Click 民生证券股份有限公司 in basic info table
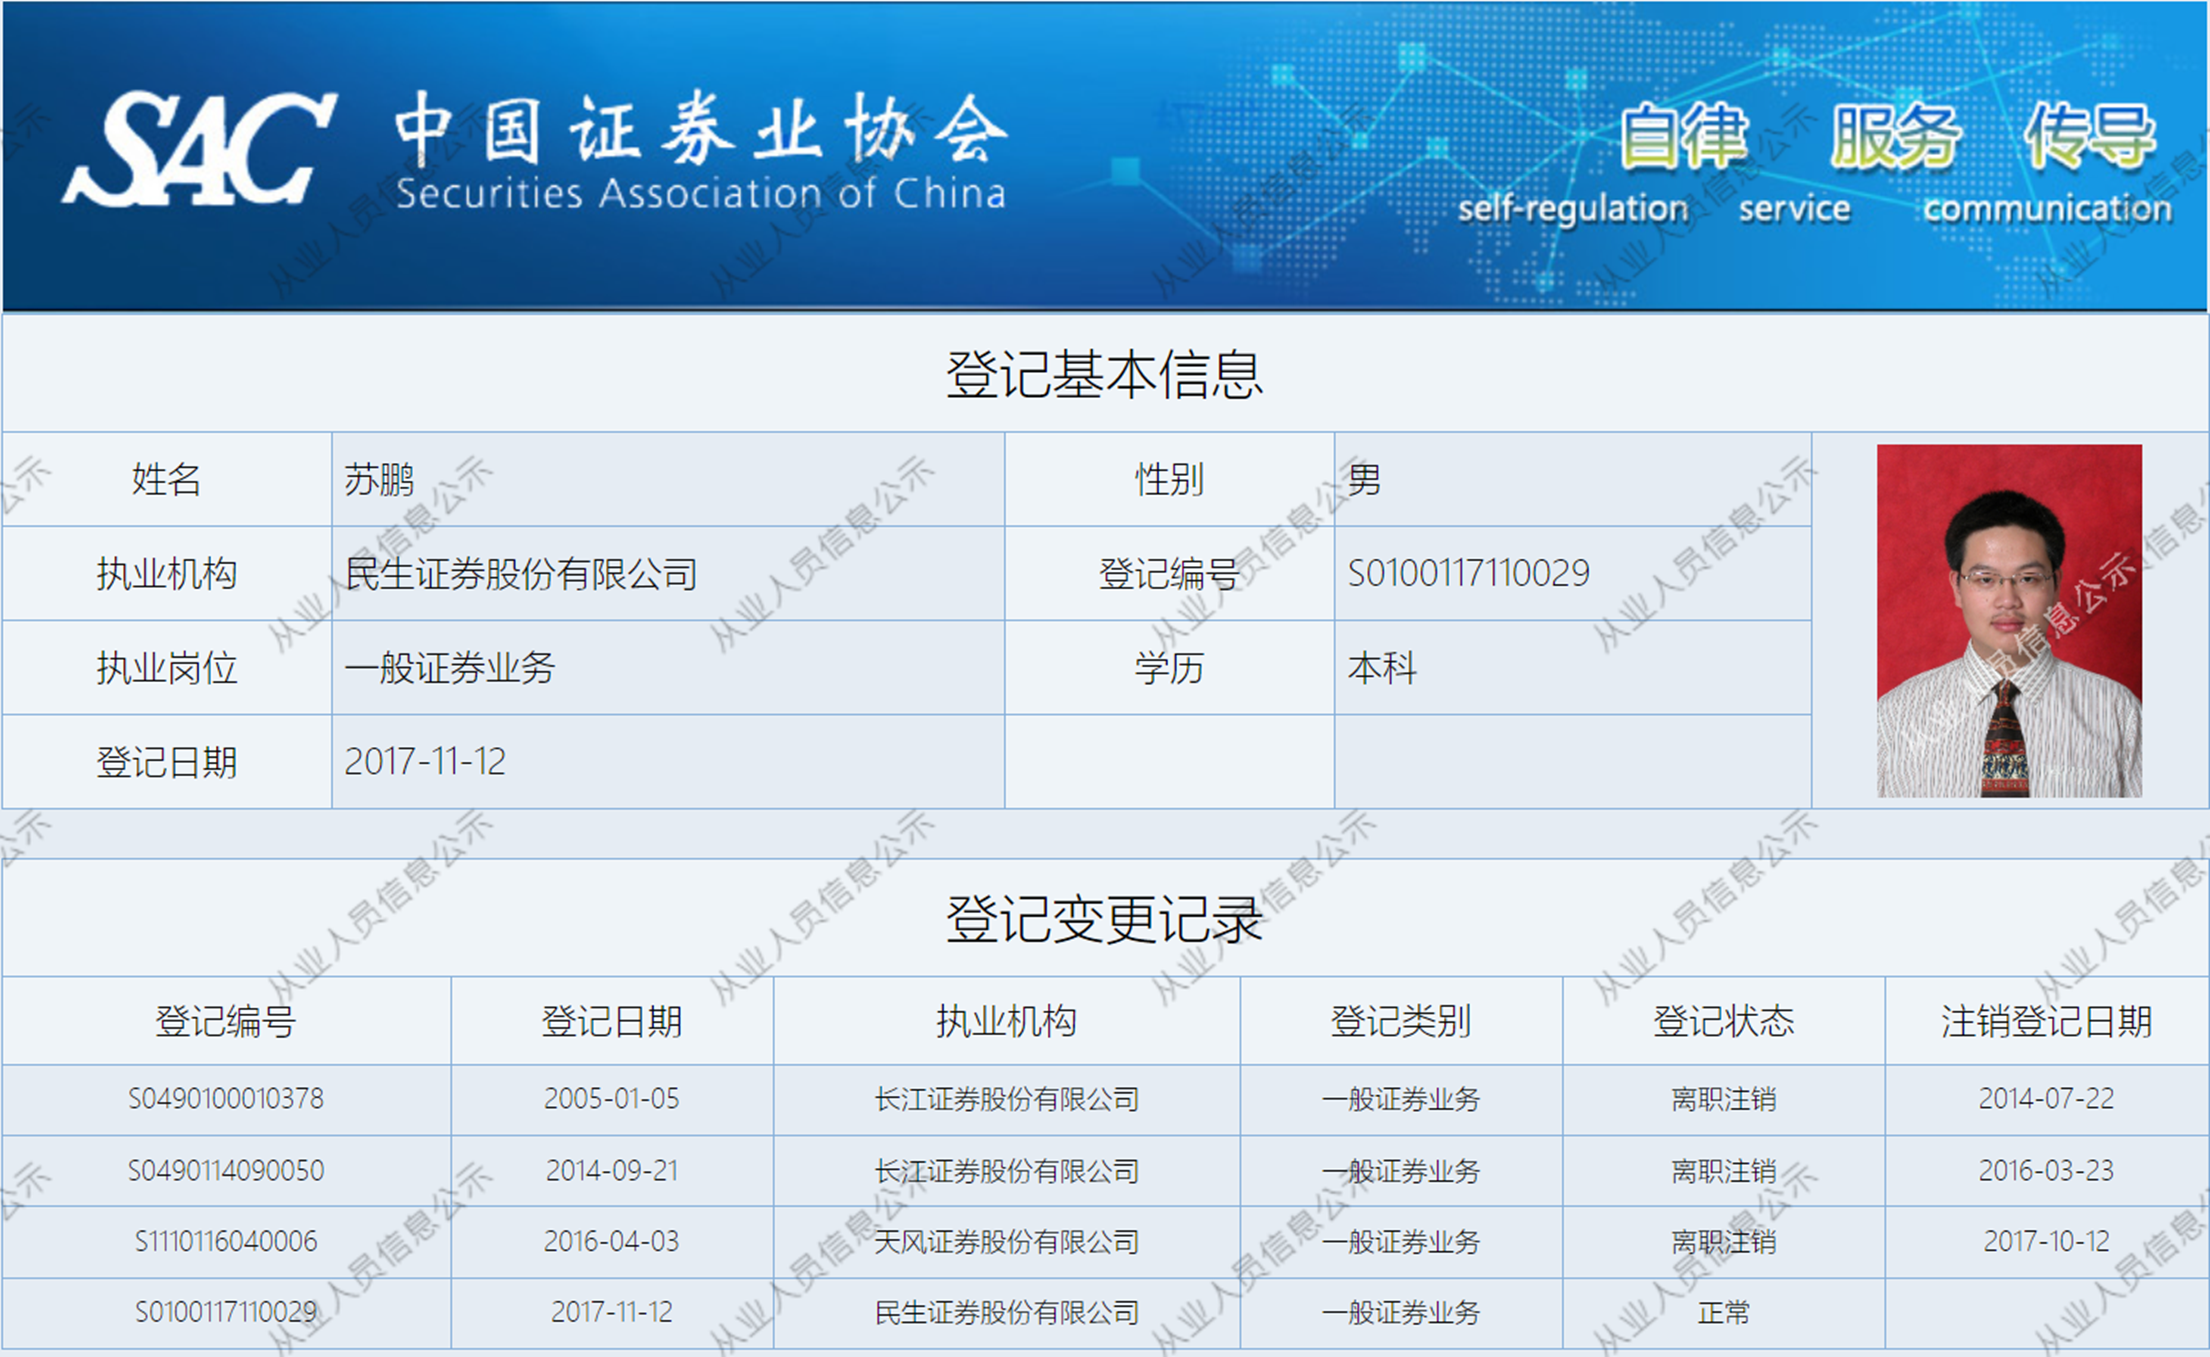 coord(521,574)
